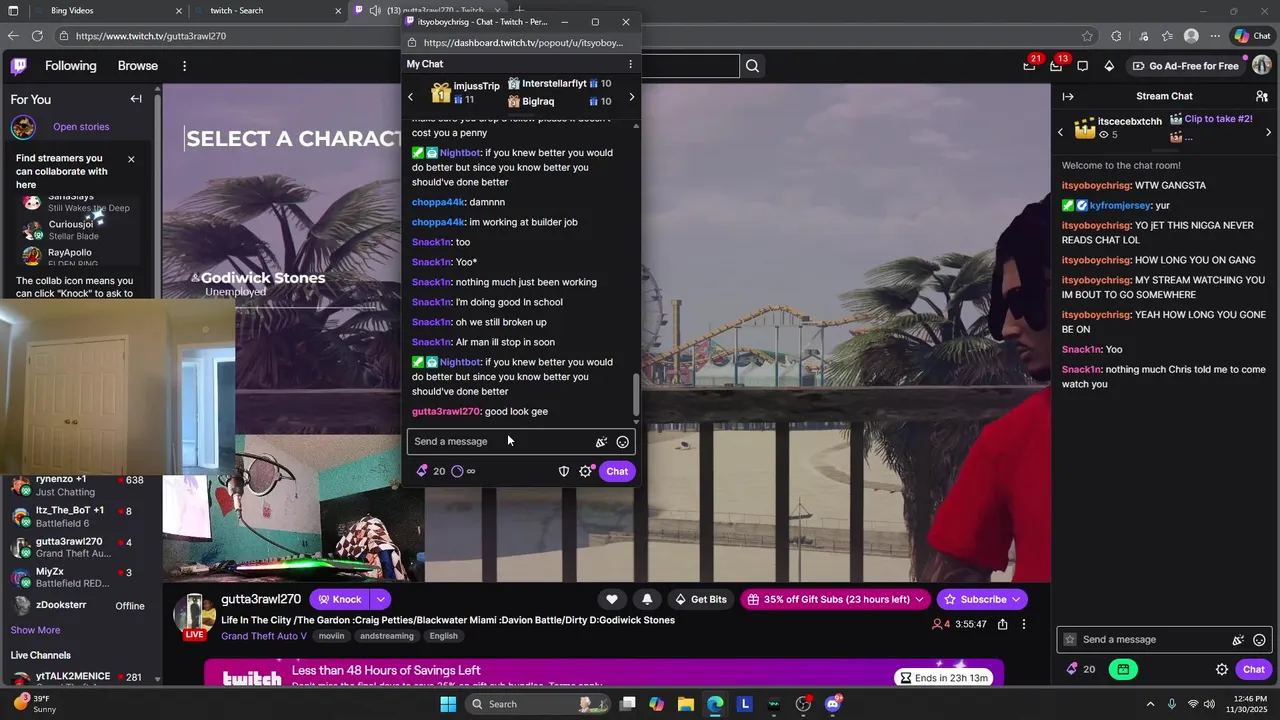
Task: Open Stream Chat settings gear
Action: pos(1222,669)
